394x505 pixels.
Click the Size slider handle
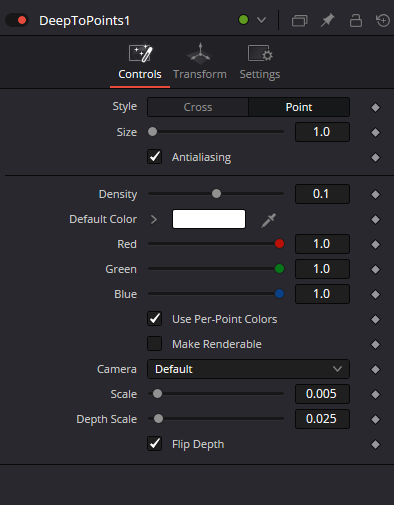tap(152, 132)
